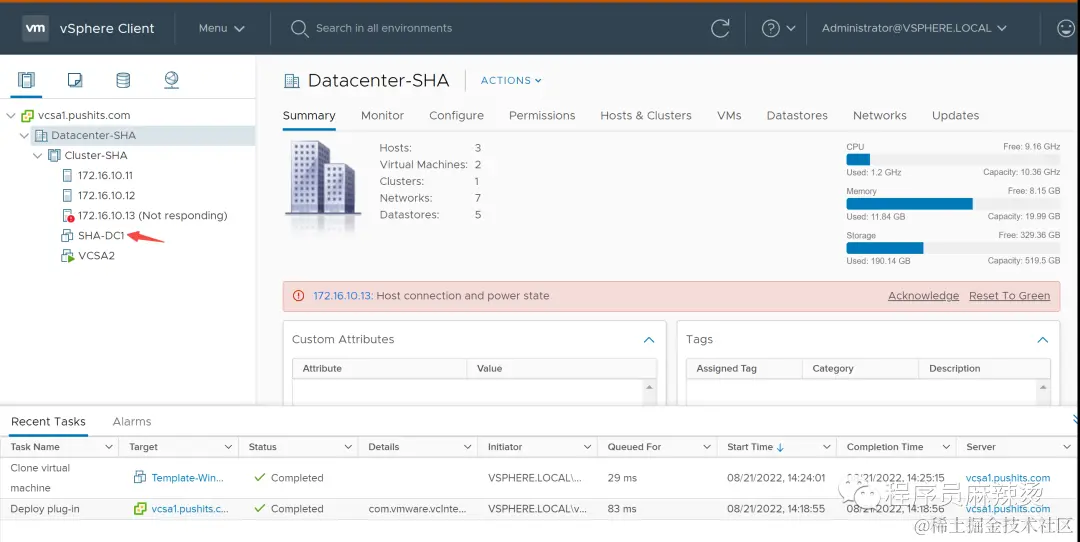Image resolution: width=1080 pixels, height=542 pixels.
Task: Click the VCSA2 powered-on VM icon
Action: [67, 256]
